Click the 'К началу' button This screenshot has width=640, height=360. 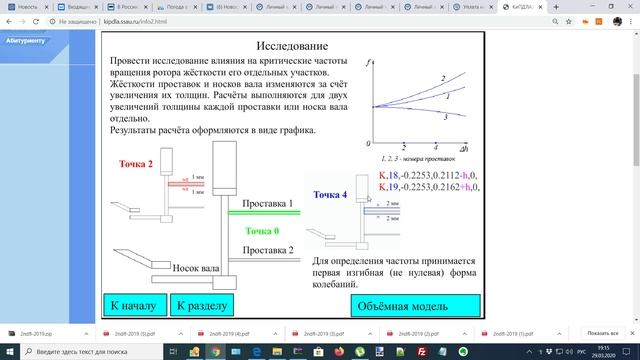point(135,305)
